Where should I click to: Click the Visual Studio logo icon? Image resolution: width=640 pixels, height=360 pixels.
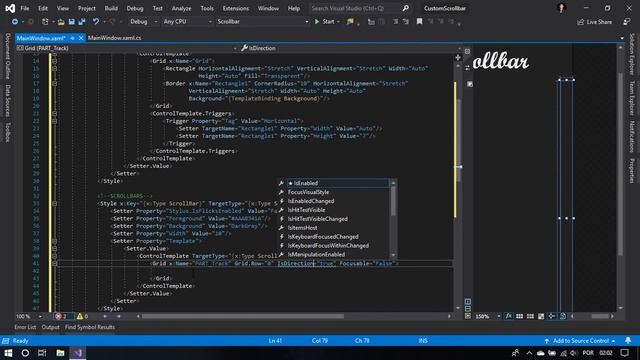(x=10, y=8)
